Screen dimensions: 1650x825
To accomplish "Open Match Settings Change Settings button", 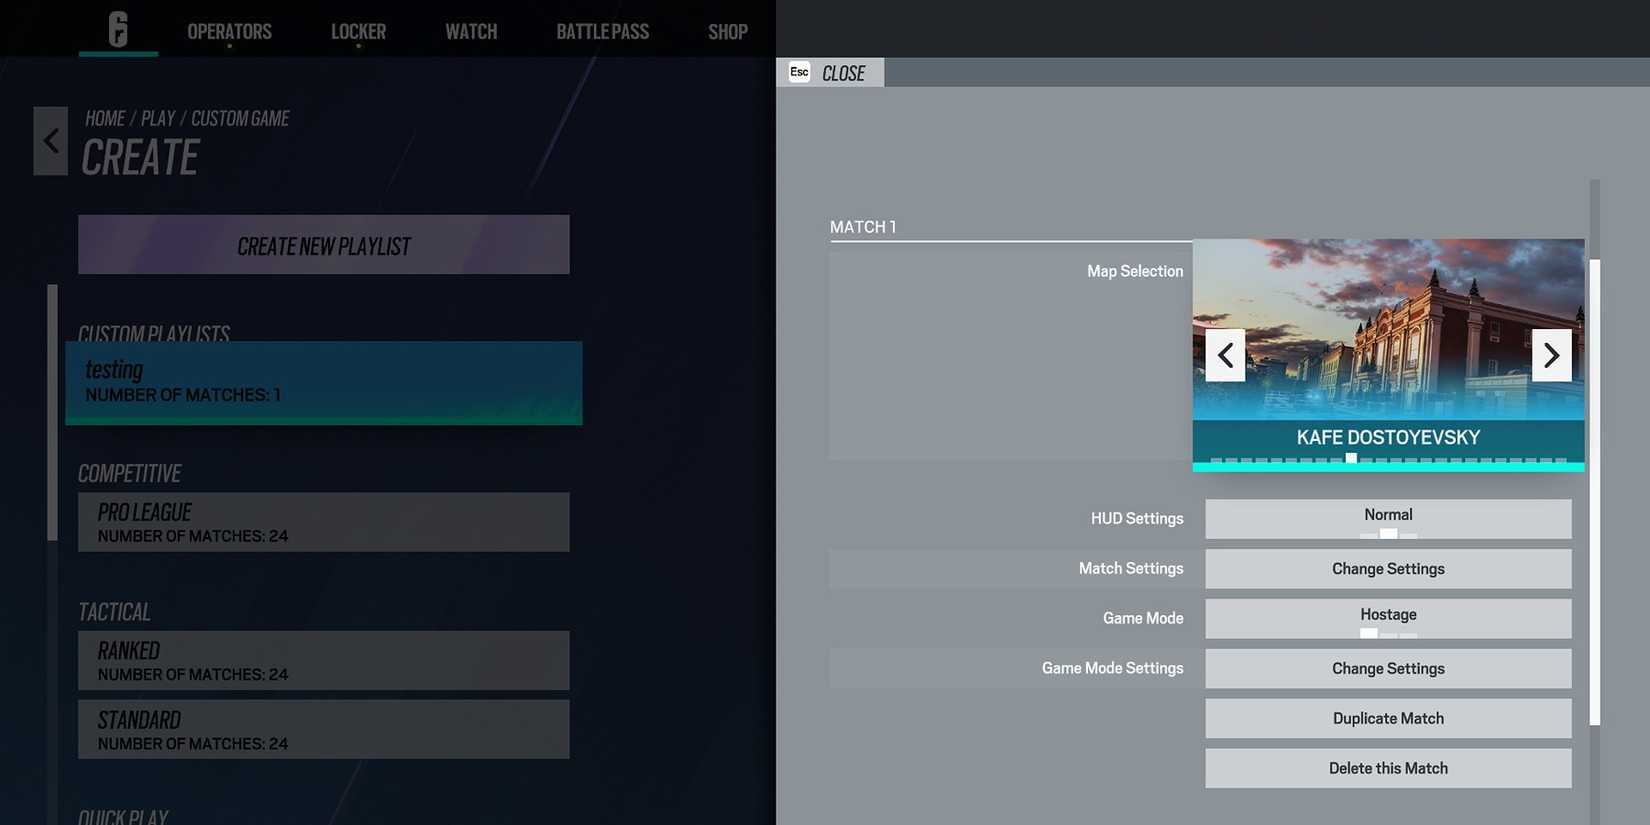I will 1388,569.
